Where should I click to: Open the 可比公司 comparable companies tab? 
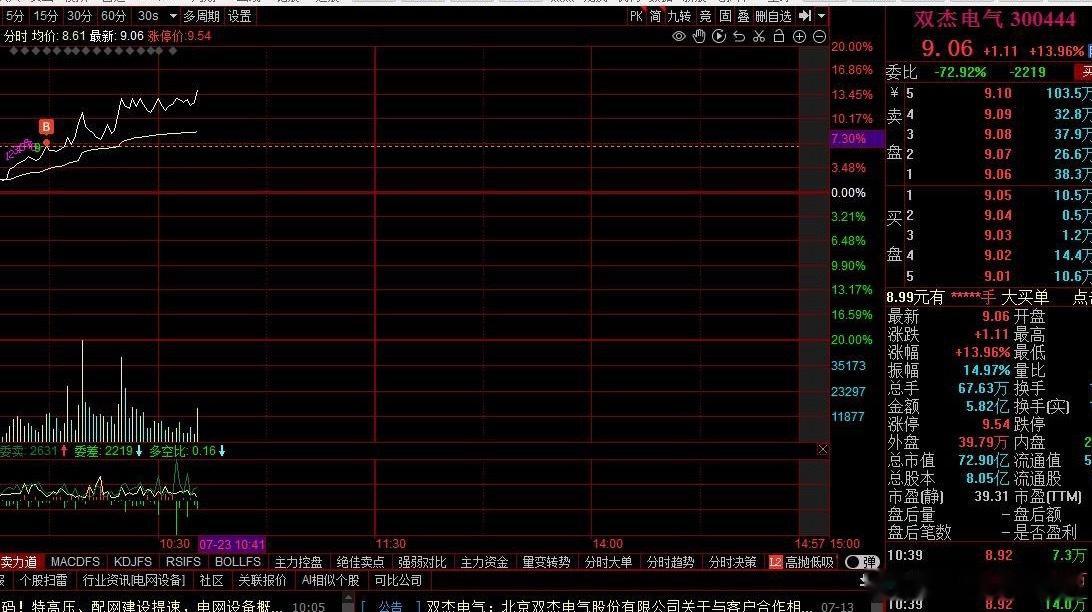click(x=398, y=580)
